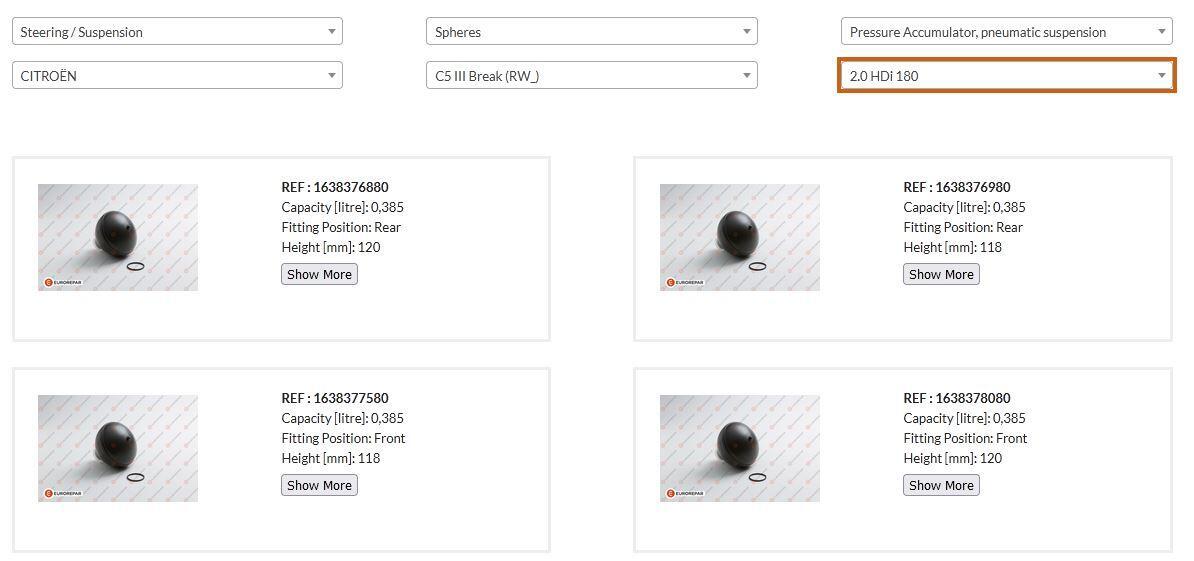Open the CITROËN make dropdown
The height and width of the screenshot is (561, 1194).
click(x=177, y=75)
